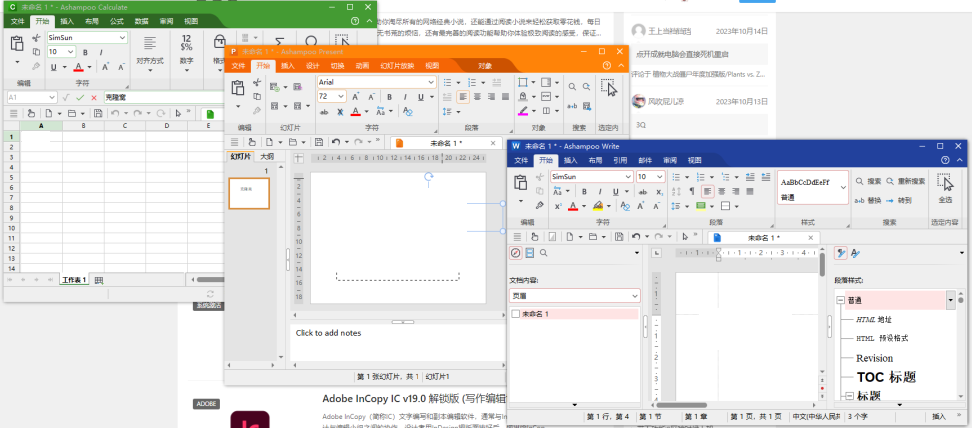972x428 pixels.
Task: Open the 引用 tab in Ashampoo Write
Action: [x=620, y=160]
